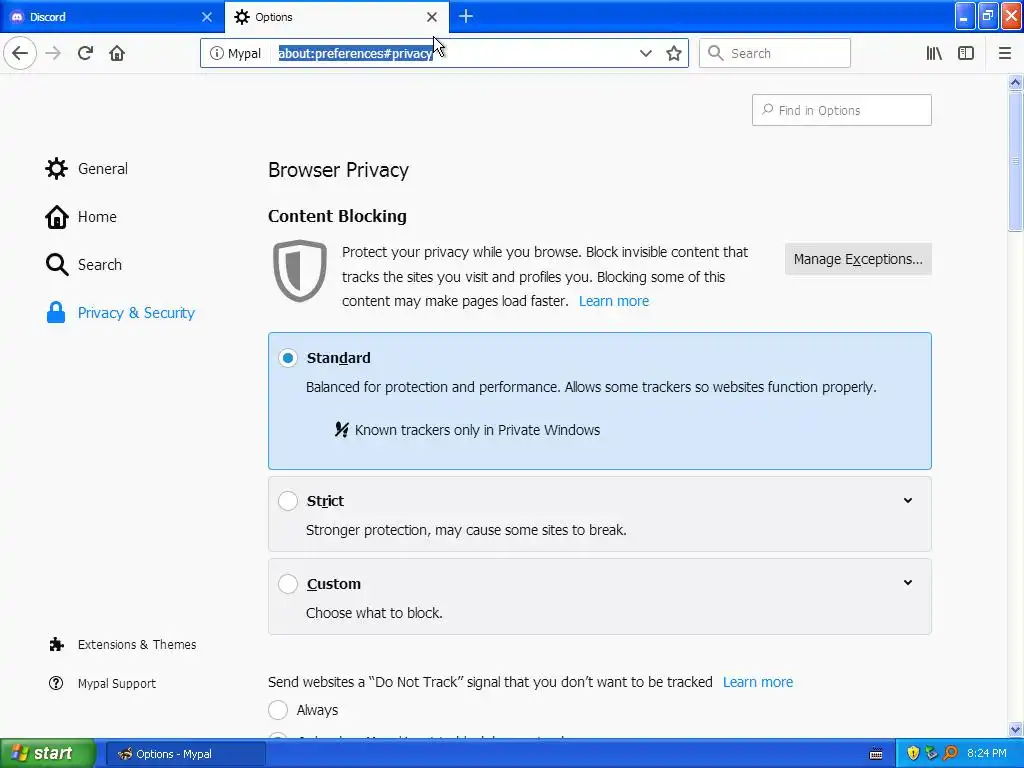Click the vertical scrollbar thumb
Viewport: 1024px width, 768px height.
point(1015,160)
